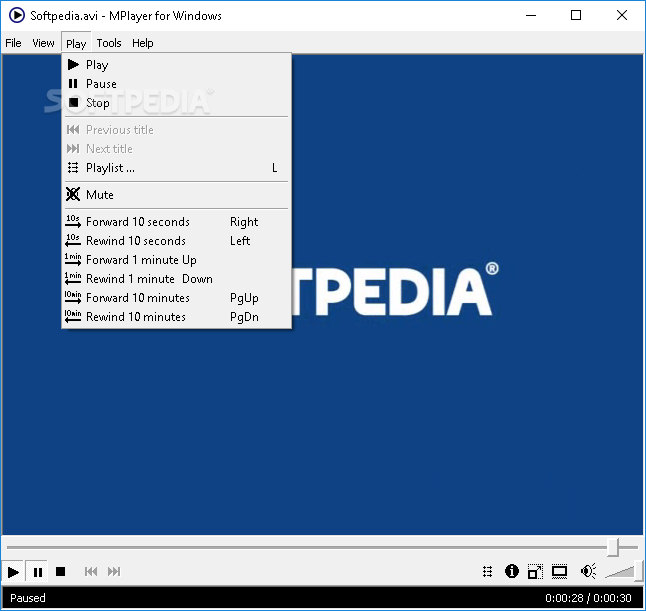646x611 pixels.
Task: Choose Play from the Play menu
Action: (176, 65)
